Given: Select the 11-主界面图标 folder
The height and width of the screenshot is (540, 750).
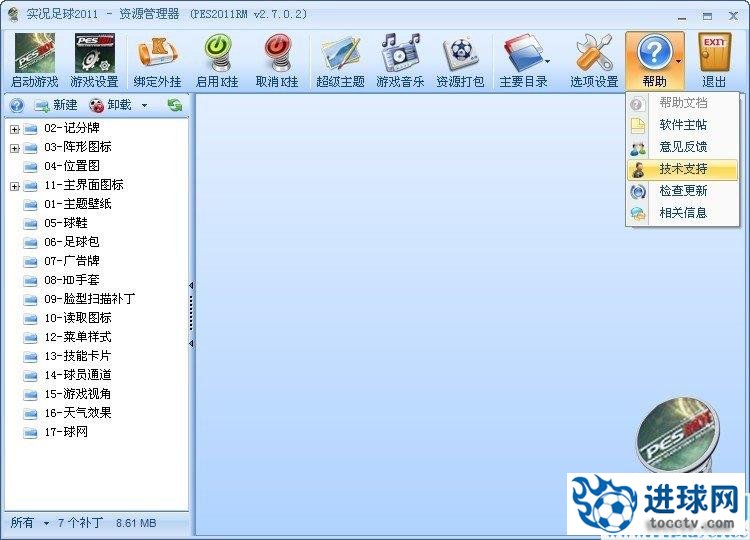Looking at the screenshot, I should pyautogui.click(x=84, y=185).
